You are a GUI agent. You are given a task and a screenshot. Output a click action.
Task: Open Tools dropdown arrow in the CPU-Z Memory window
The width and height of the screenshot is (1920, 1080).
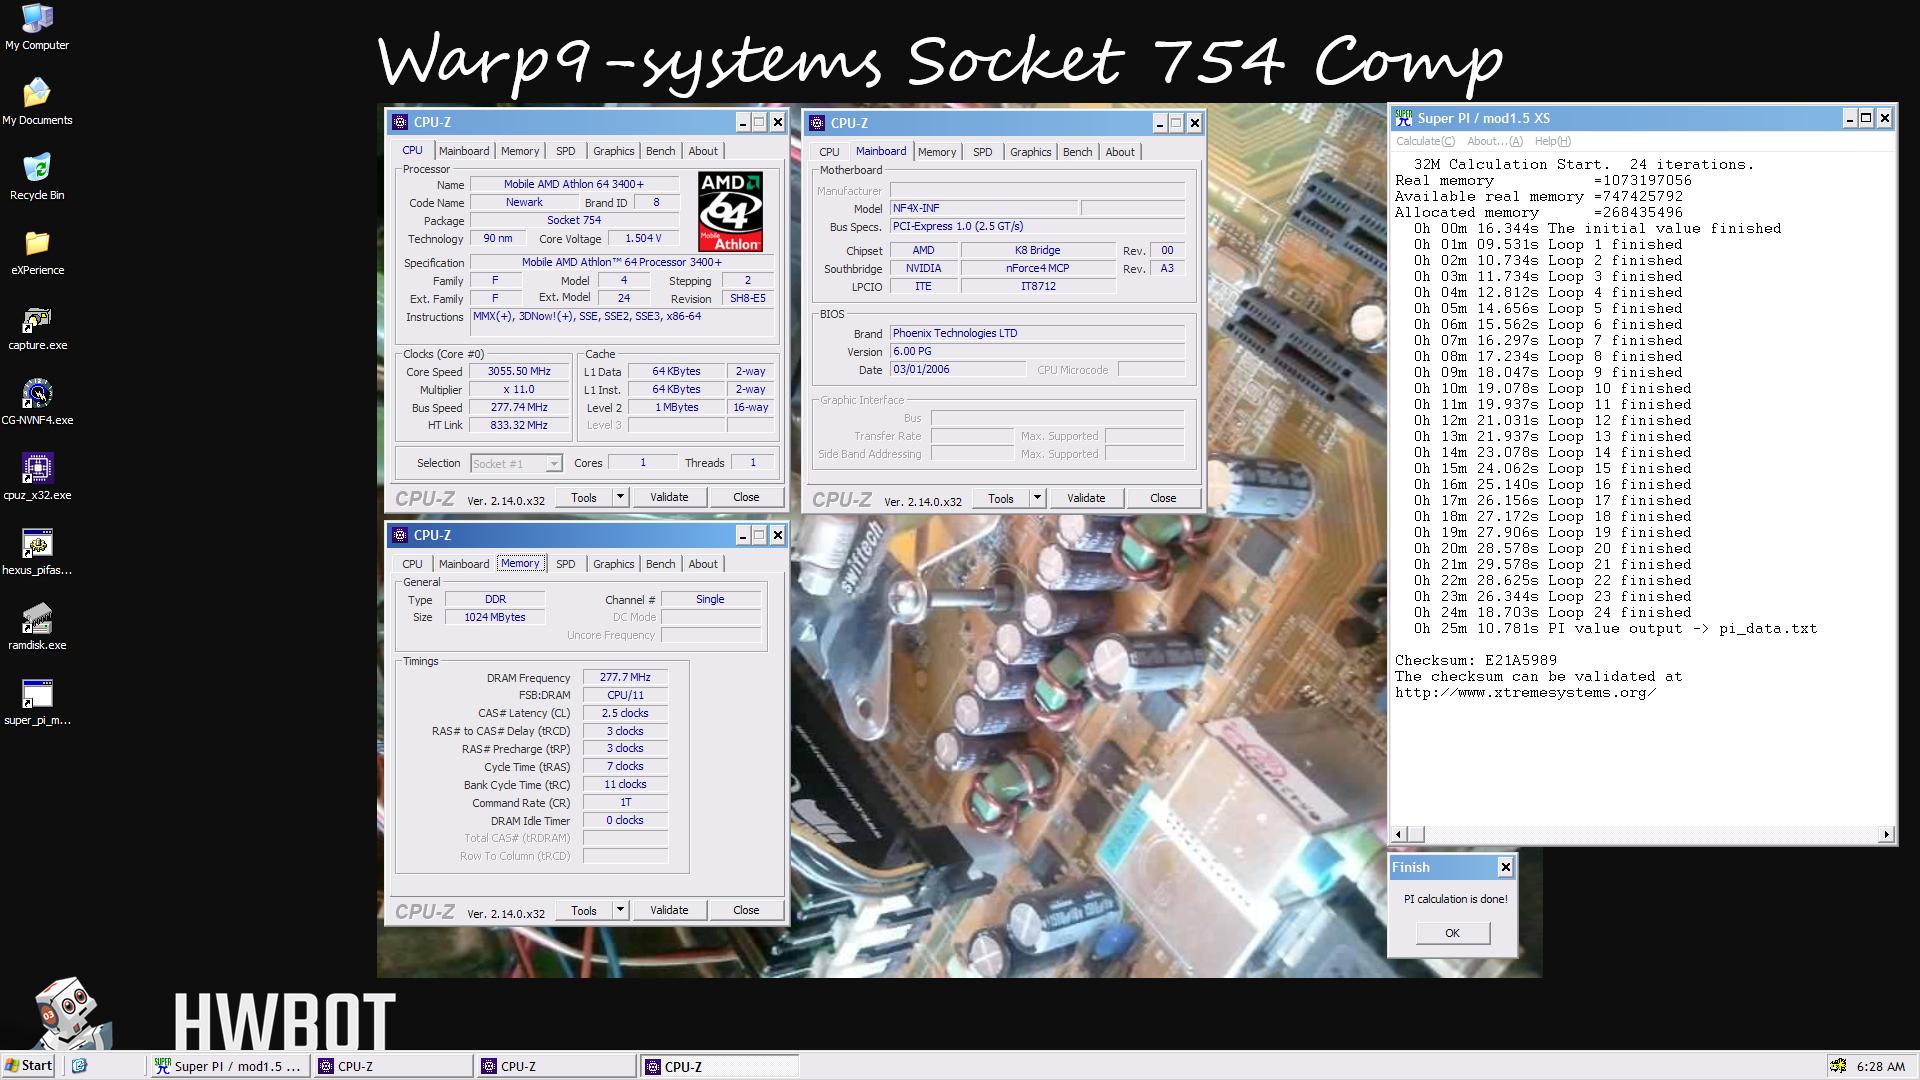(x=620, y=910)
